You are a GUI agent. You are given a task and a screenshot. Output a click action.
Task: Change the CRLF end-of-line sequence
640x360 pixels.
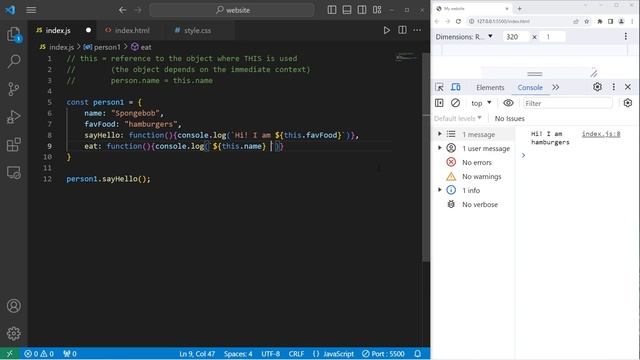296,354
